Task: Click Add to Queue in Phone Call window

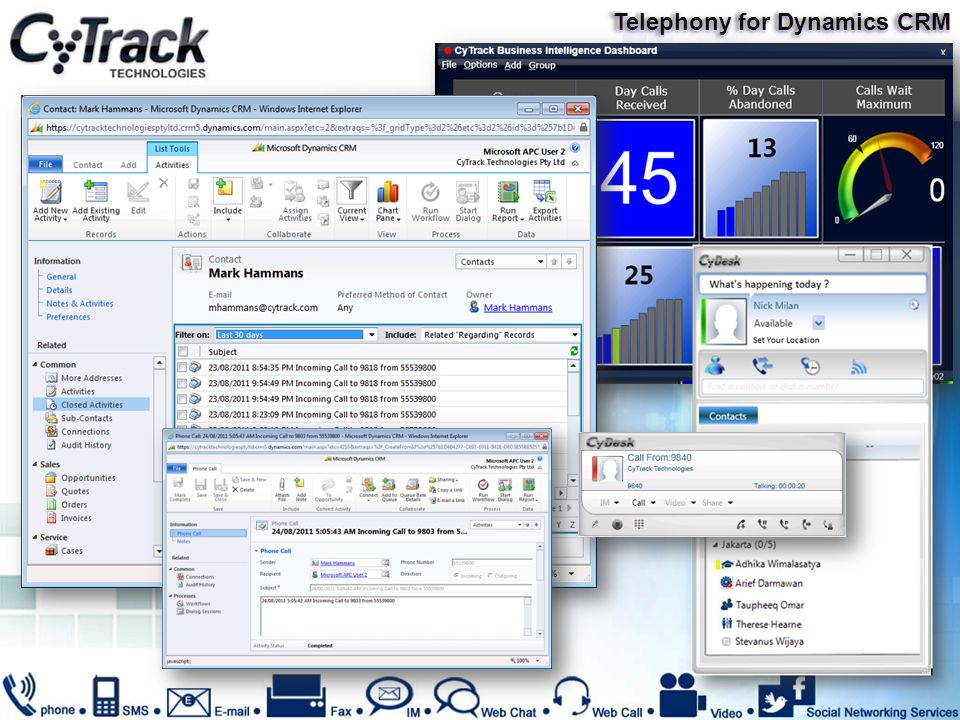Action: coord(389,490)
